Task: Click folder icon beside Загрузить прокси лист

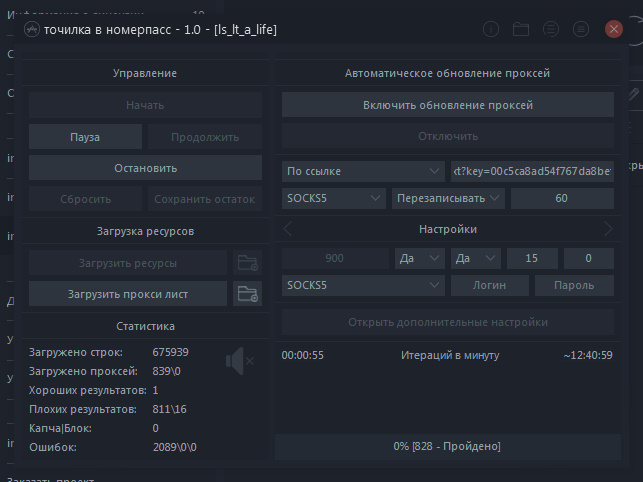Action: click(246, 293)
